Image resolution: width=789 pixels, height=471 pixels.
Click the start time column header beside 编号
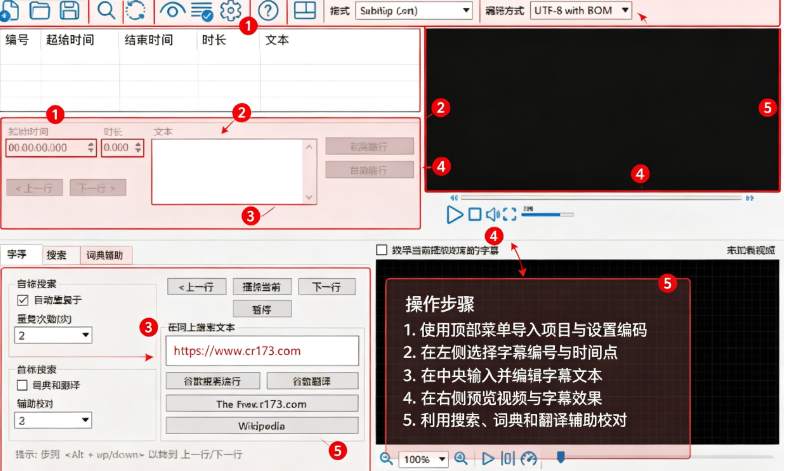click(70, 40)
